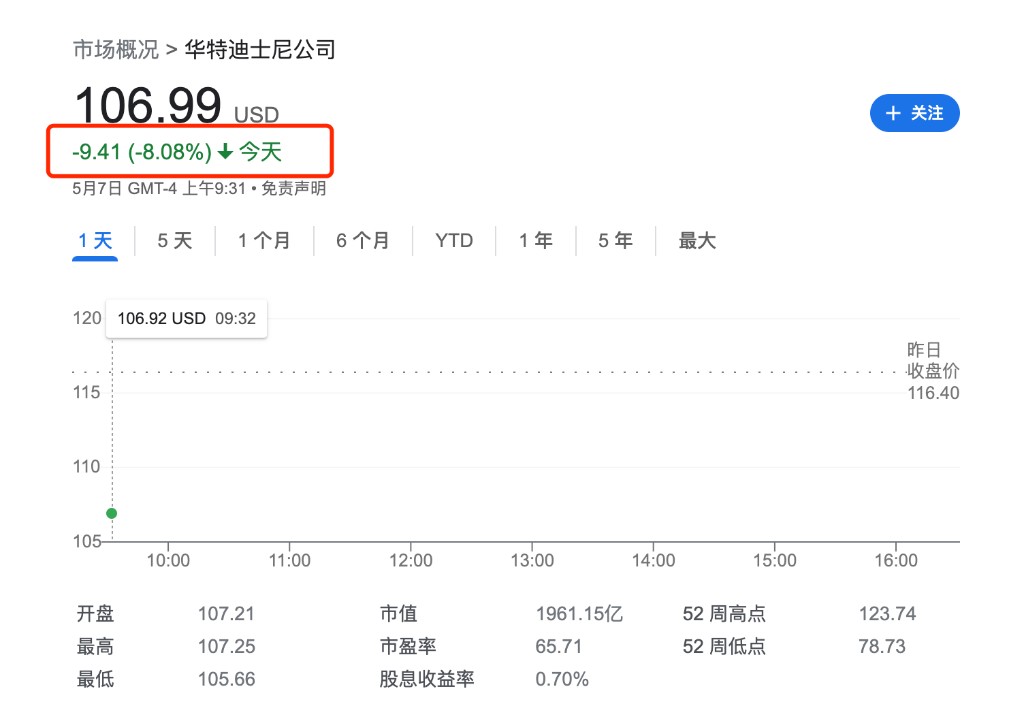Click the 13:00 time axis label
This screenshot has height=708, width=1024.
pos(532,560)
